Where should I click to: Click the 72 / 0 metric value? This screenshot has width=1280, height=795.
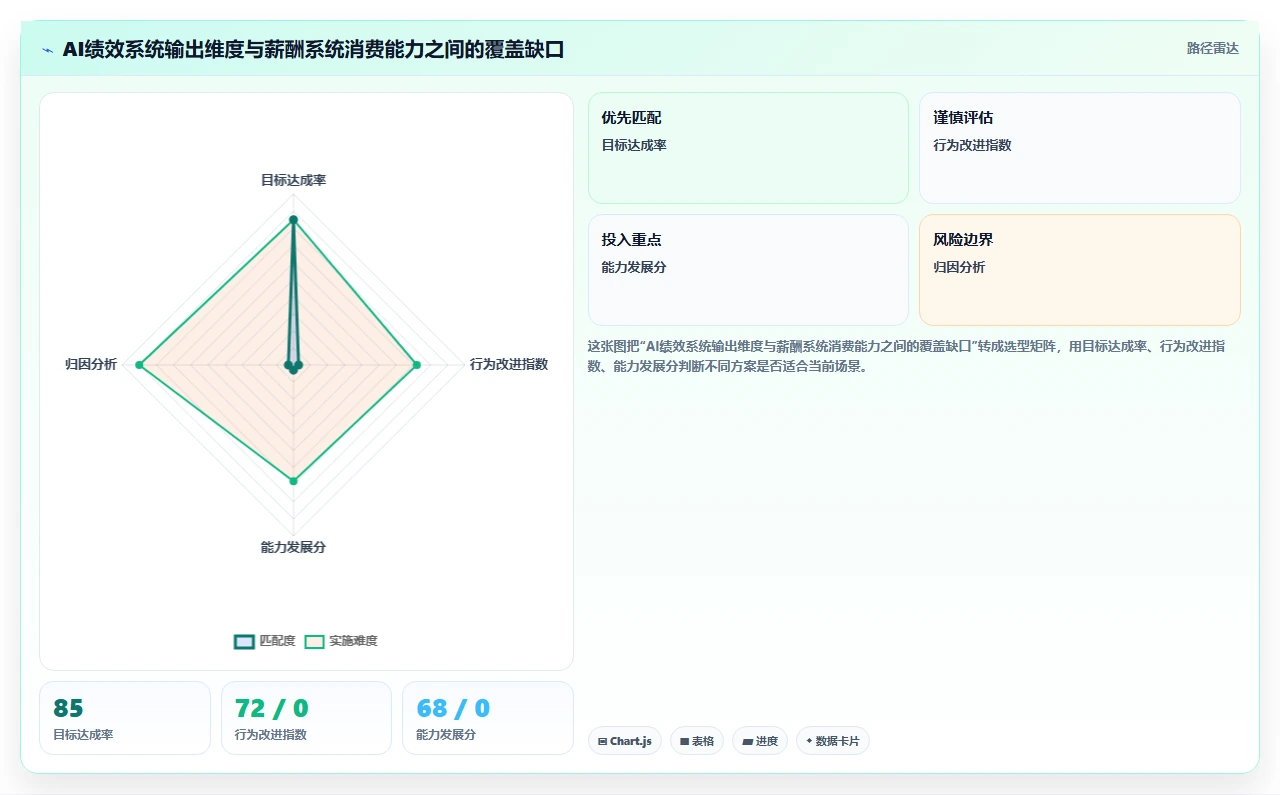[x=272, y=708]
